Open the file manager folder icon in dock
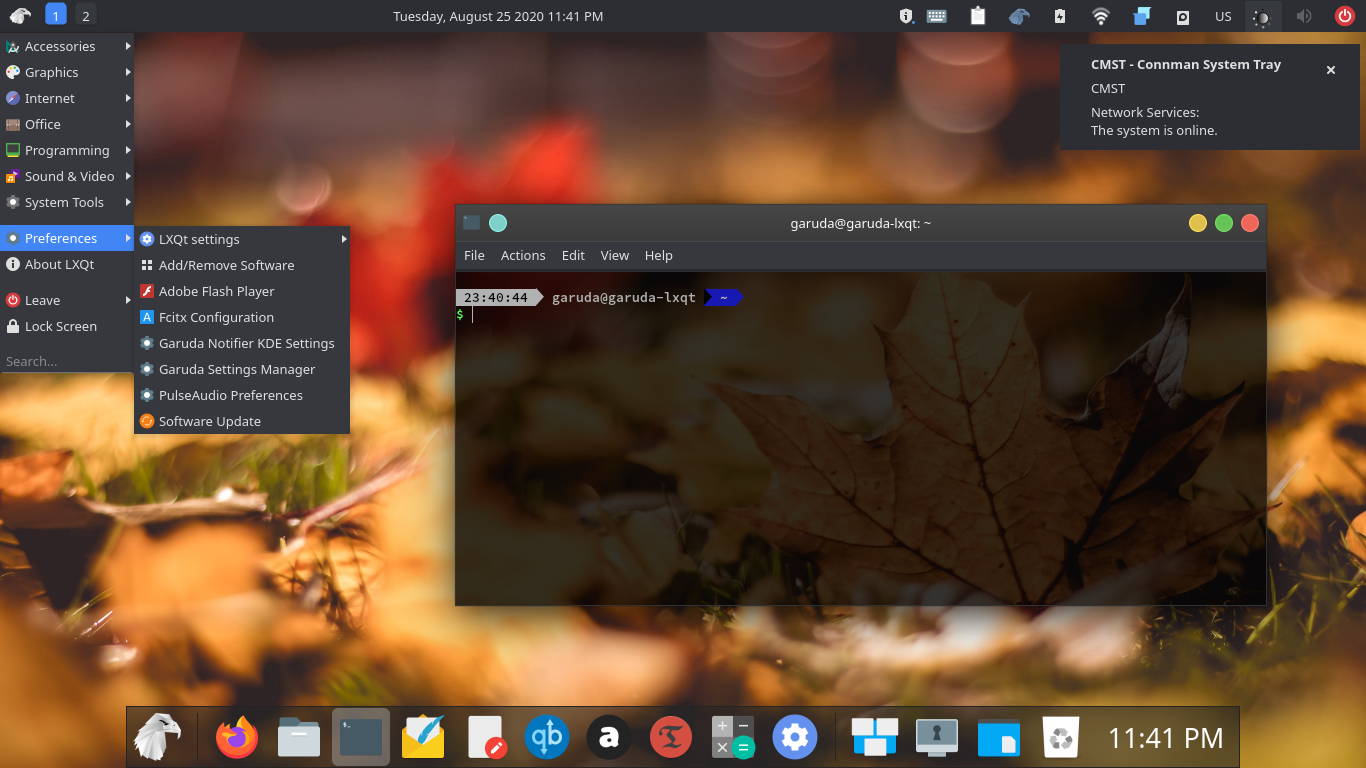This screenshot has width=1366, height=768. [x=299, y=738]
